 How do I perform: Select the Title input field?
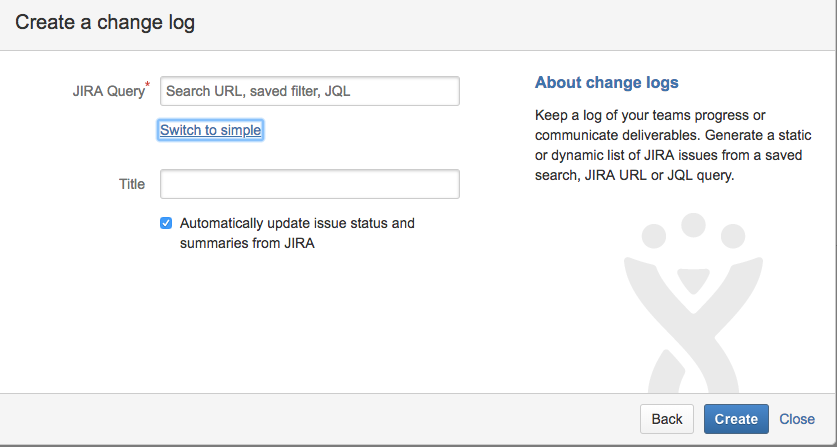310,184
